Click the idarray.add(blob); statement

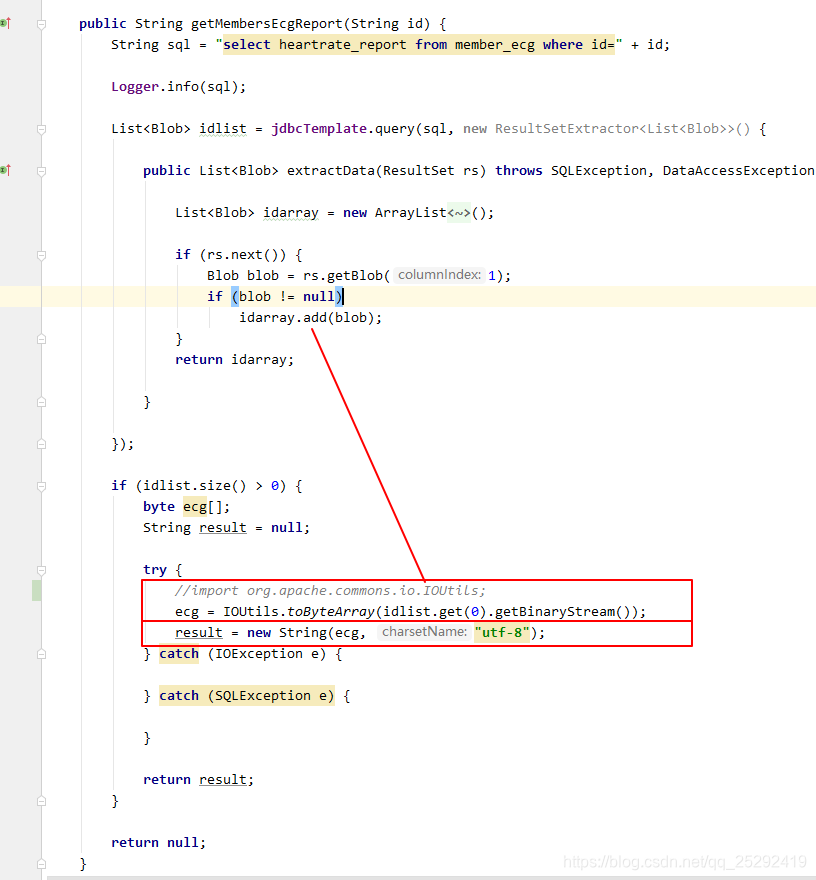(310, 318)
